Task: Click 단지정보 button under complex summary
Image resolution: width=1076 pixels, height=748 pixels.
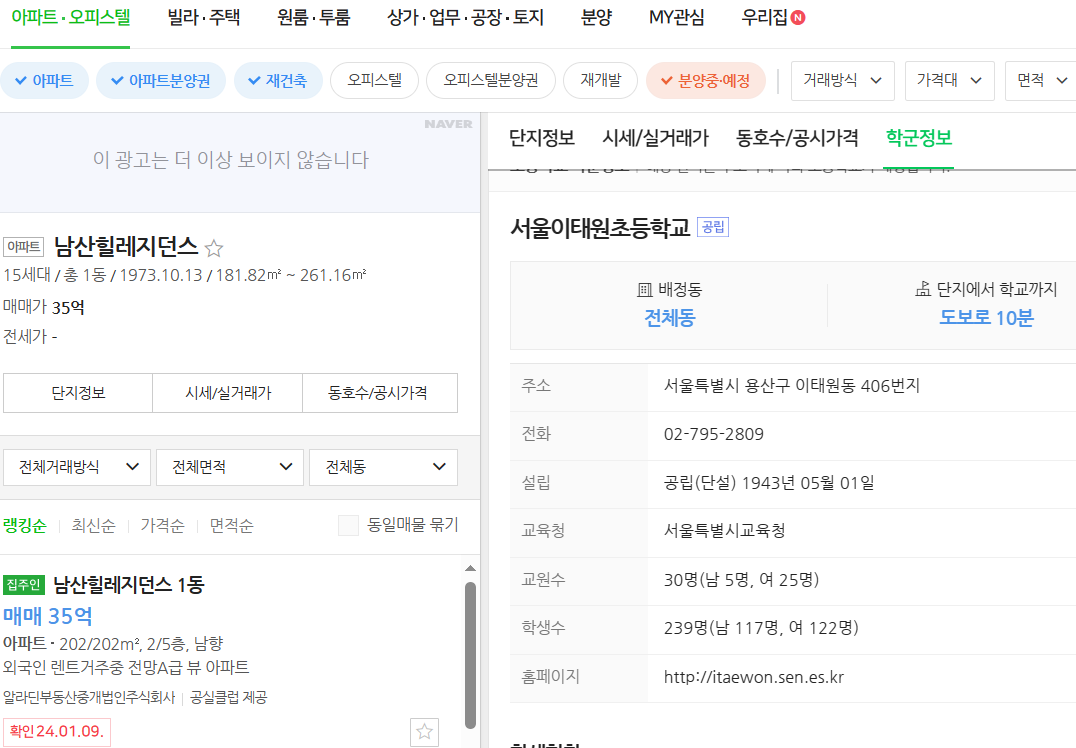Action: click(78, 393)
